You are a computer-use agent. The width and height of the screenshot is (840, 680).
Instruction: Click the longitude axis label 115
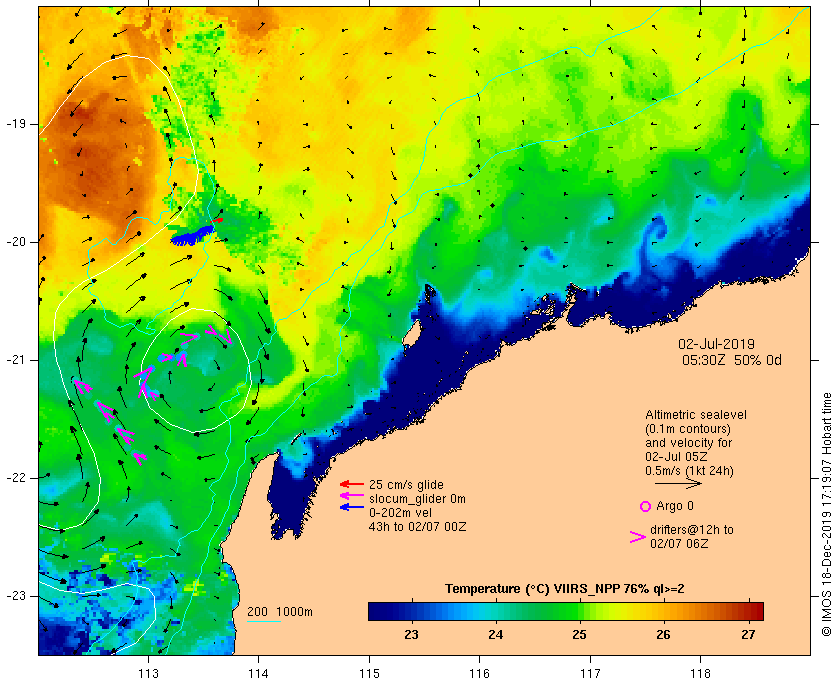[369, 673]
